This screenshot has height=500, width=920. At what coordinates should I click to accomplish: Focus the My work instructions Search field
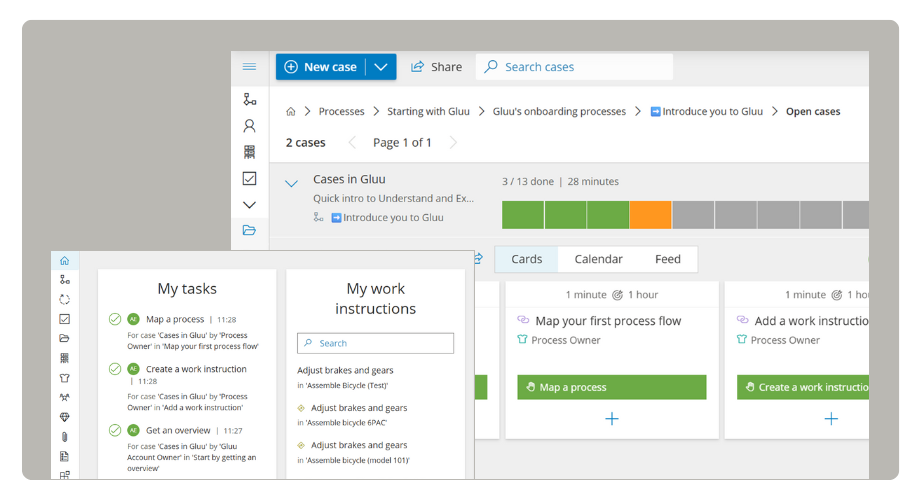coord(376,343)
